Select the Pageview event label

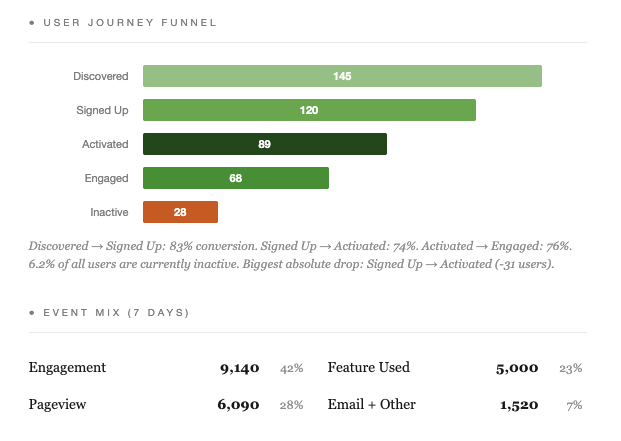58,405
